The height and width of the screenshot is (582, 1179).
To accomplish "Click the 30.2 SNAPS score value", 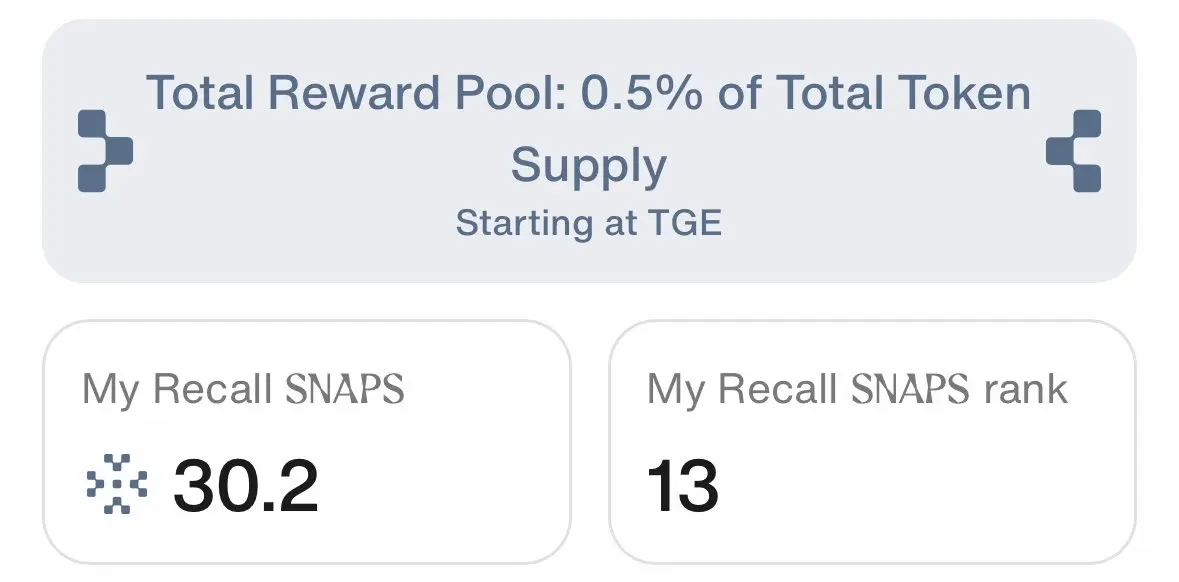I will click(x=246, y=486).
